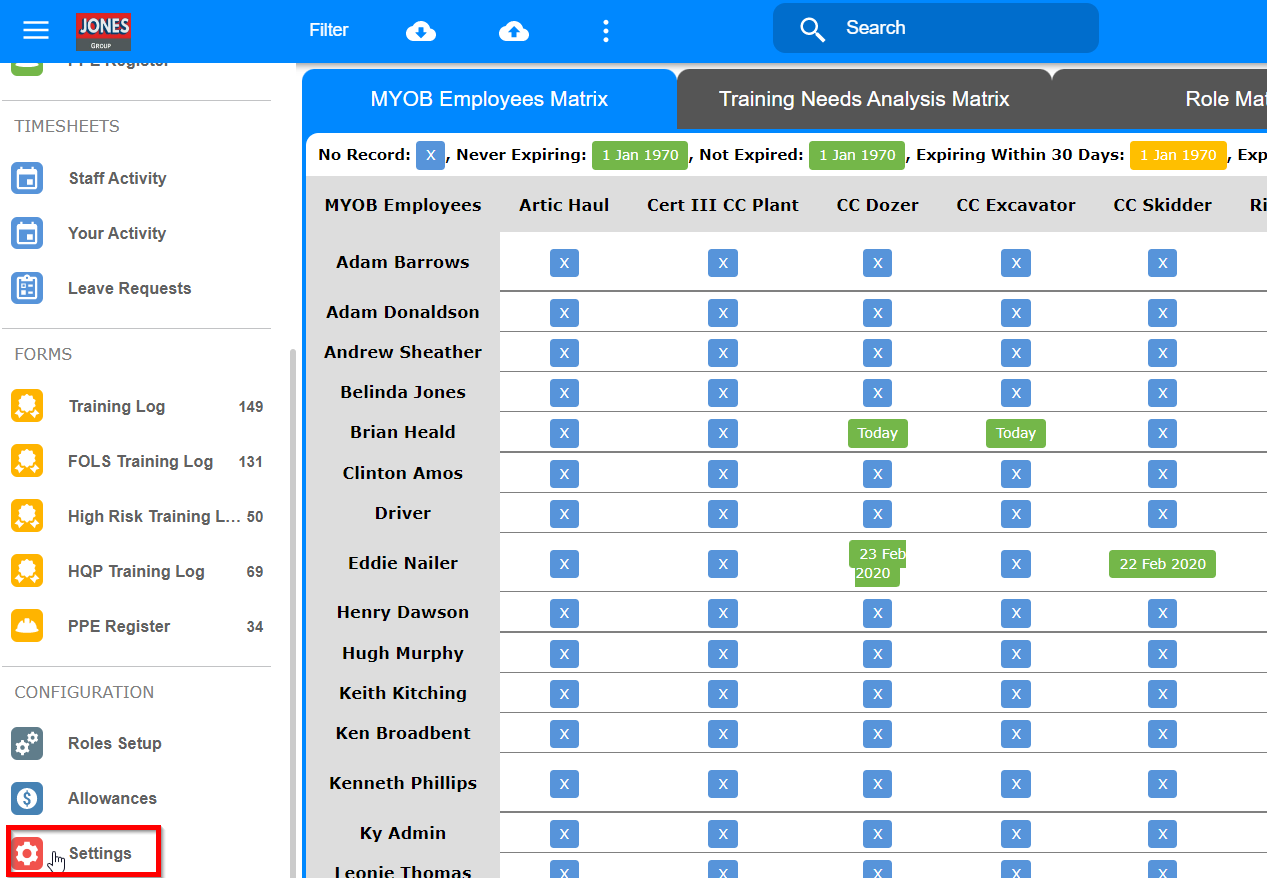Switch to Training Needs Analysis Matrix tab

(864, 99)
